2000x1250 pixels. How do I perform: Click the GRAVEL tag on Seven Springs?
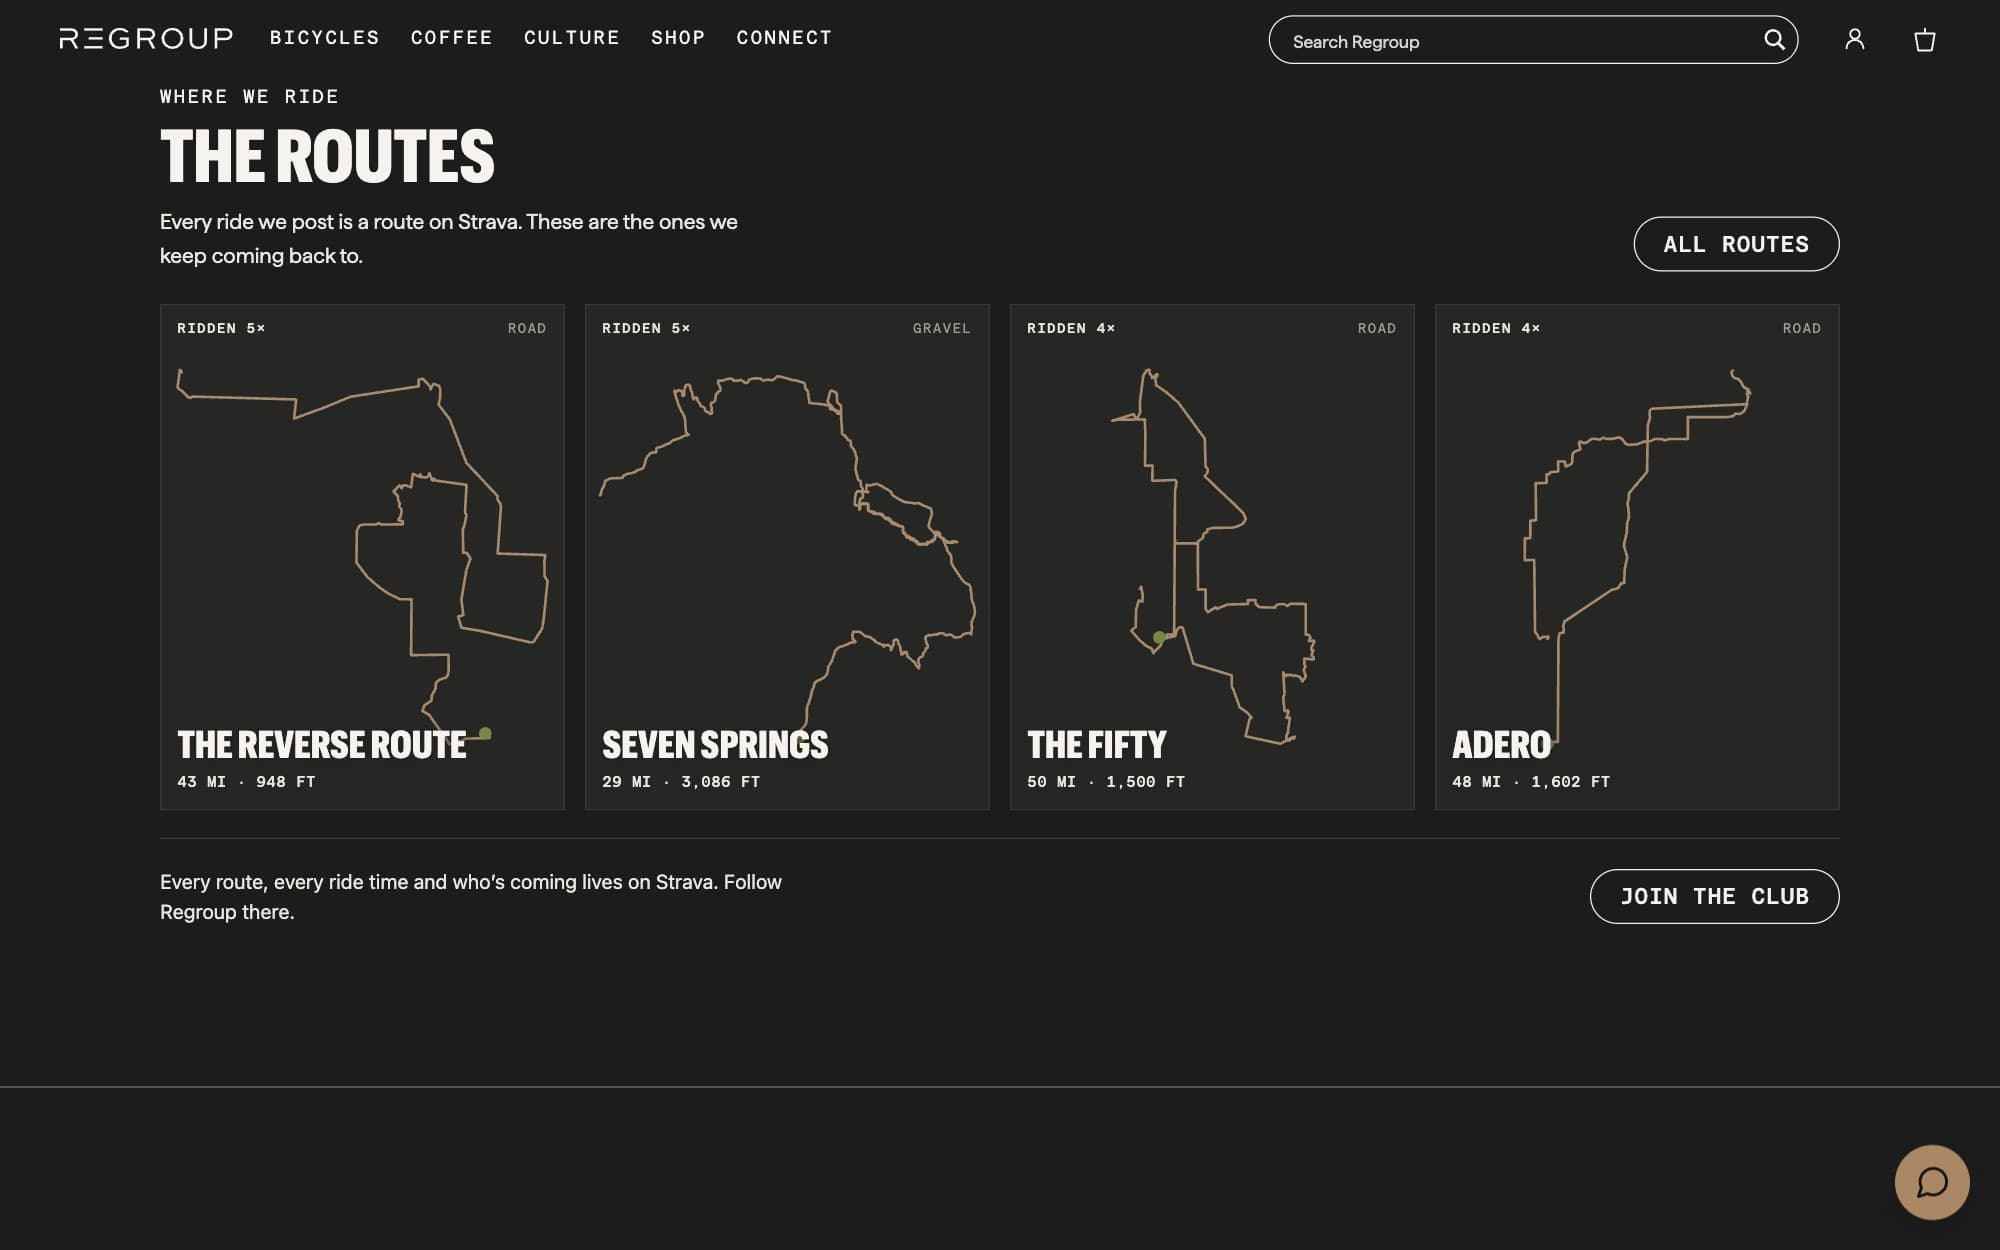tap(941, 328)
